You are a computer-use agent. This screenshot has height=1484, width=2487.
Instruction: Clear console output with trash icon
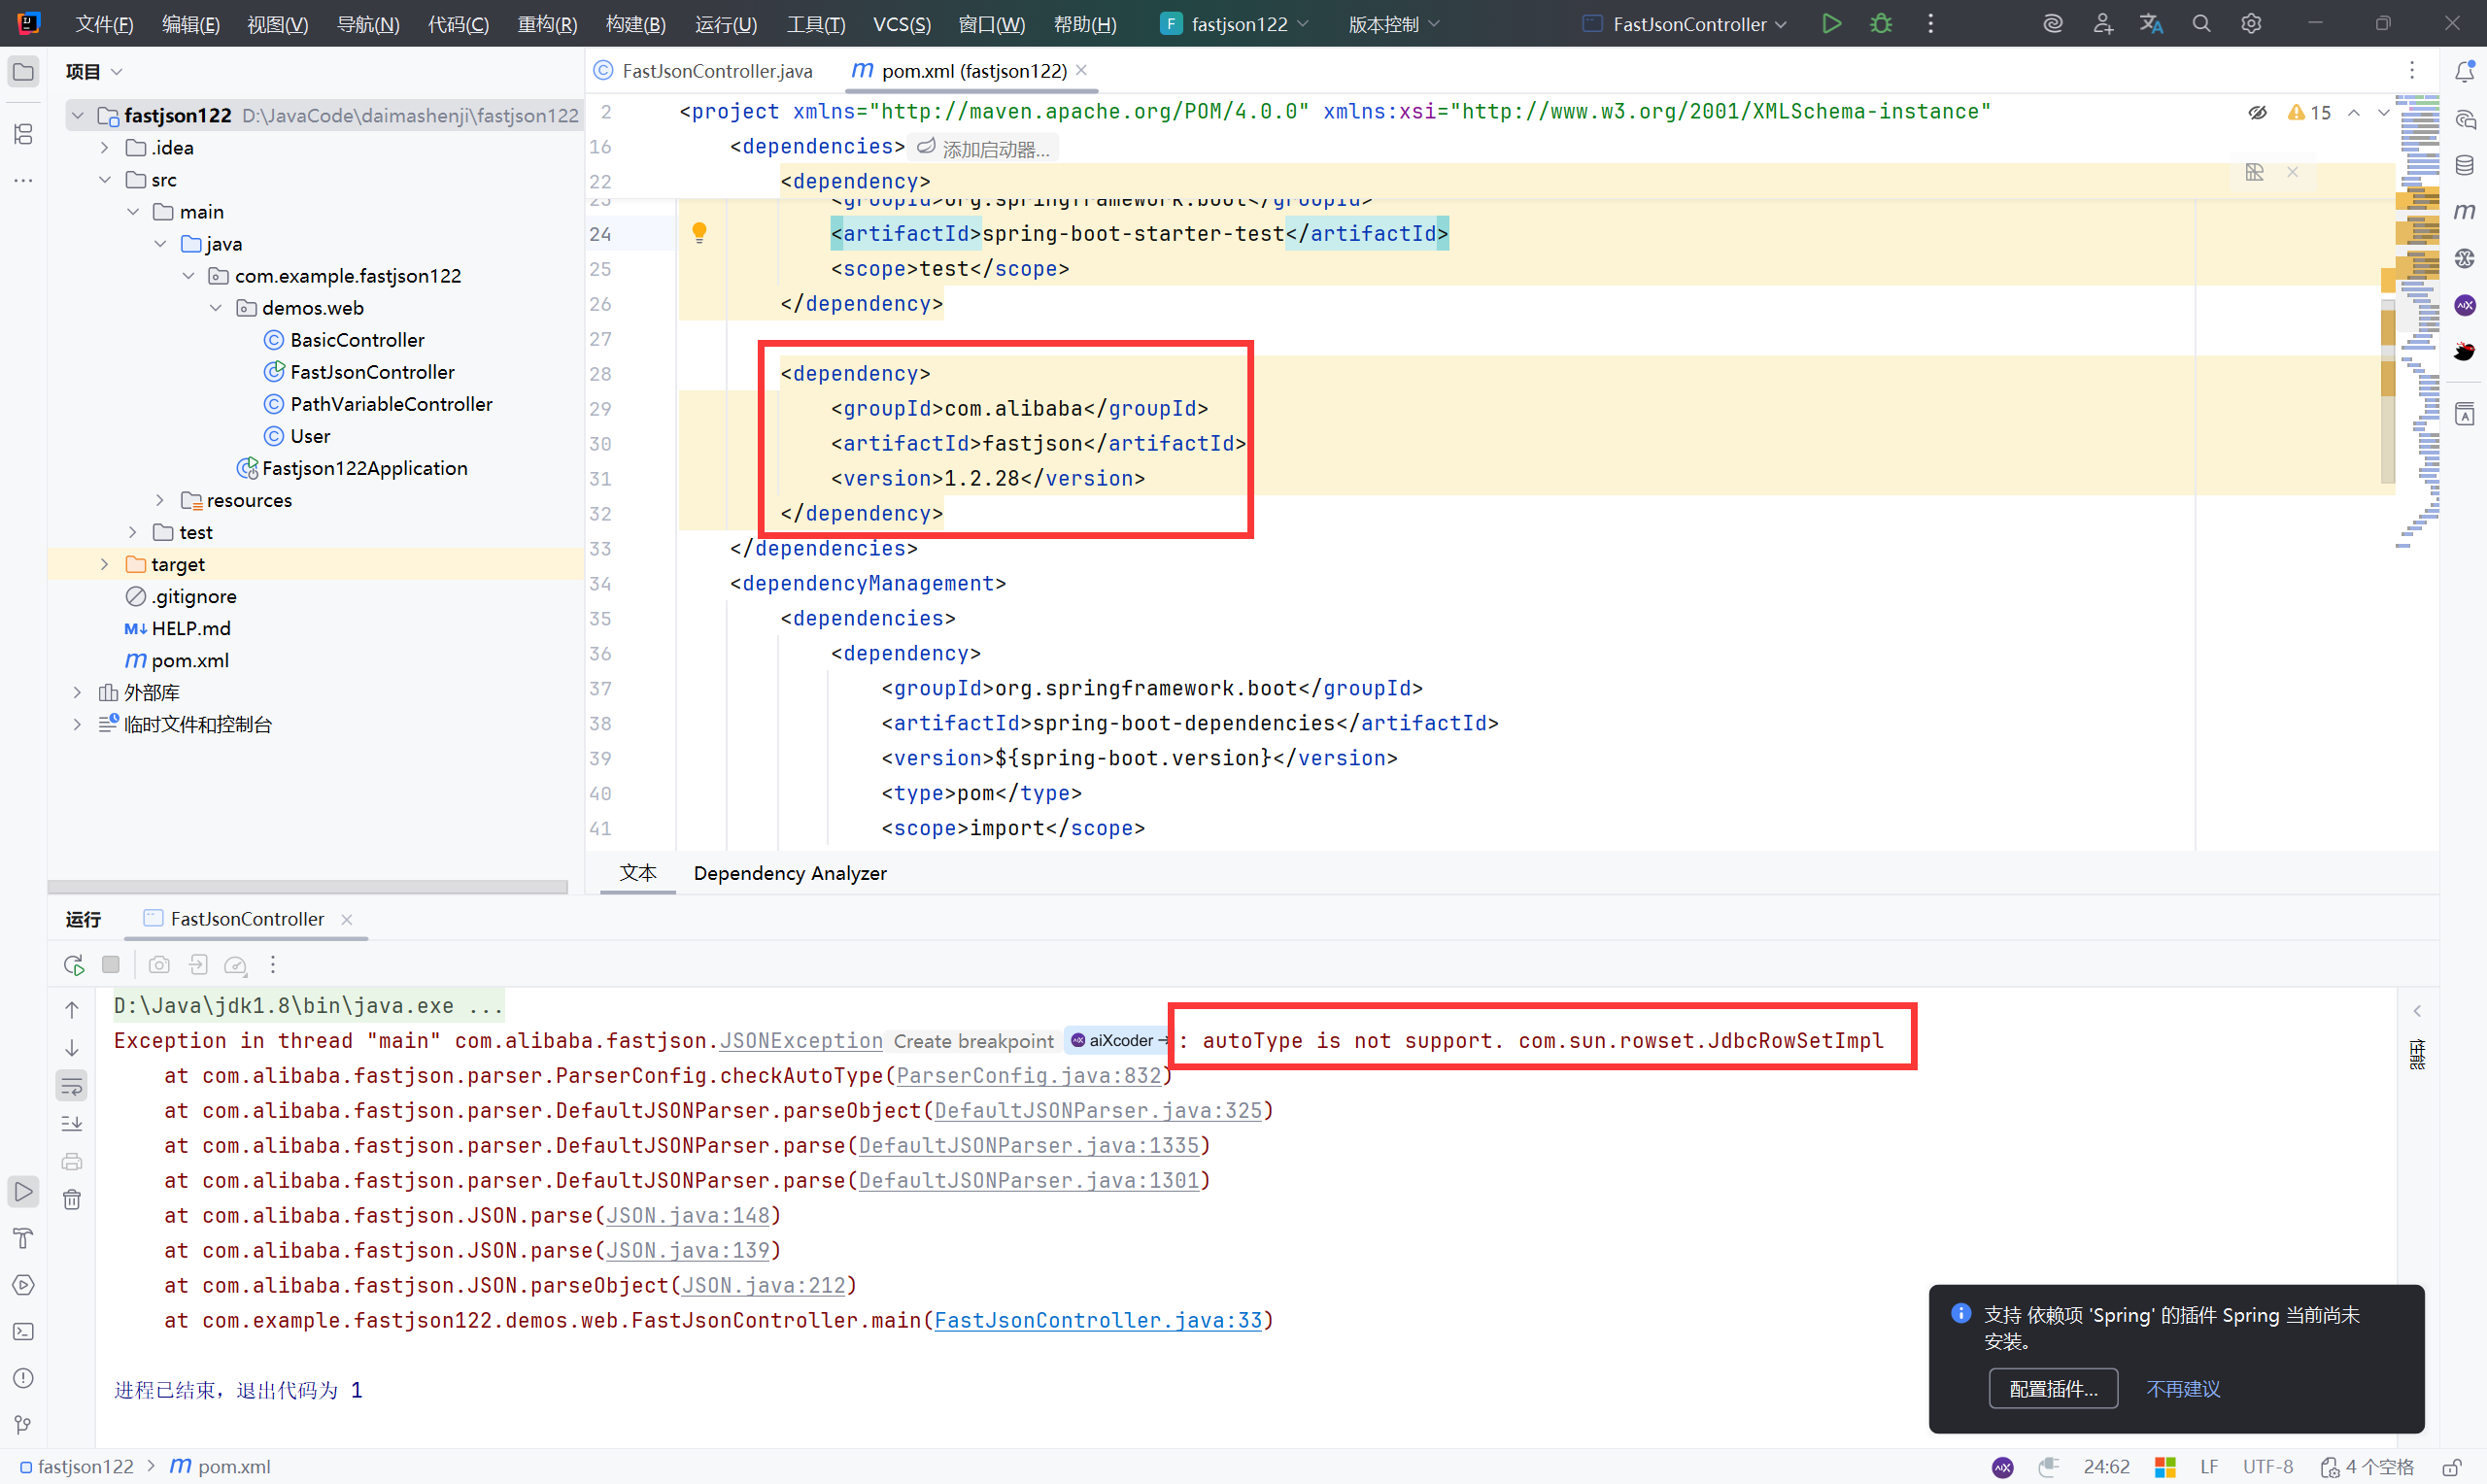(x=72, y=1199)
